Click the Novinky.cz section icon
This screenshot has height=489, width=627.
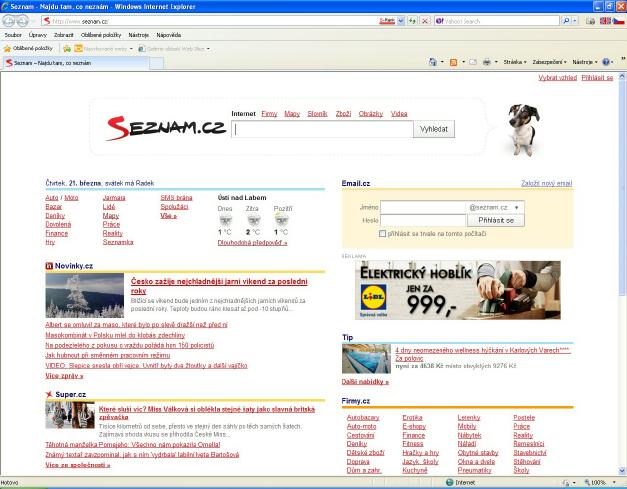(x=49, y=266)
